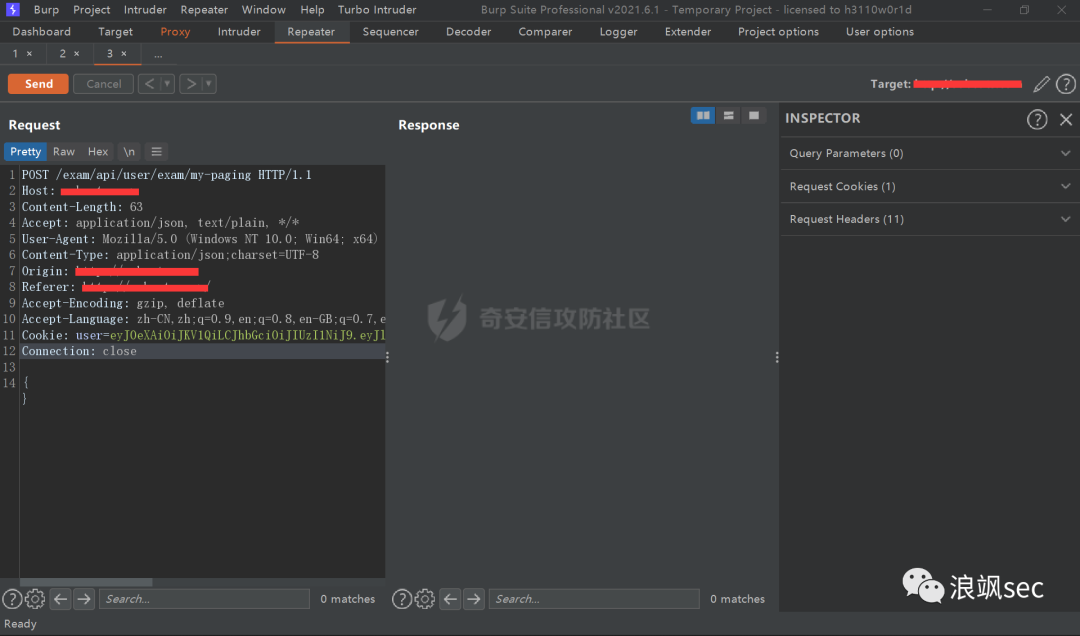
Task: Expand Request Headers (11) section
Action: coord(930,219)
